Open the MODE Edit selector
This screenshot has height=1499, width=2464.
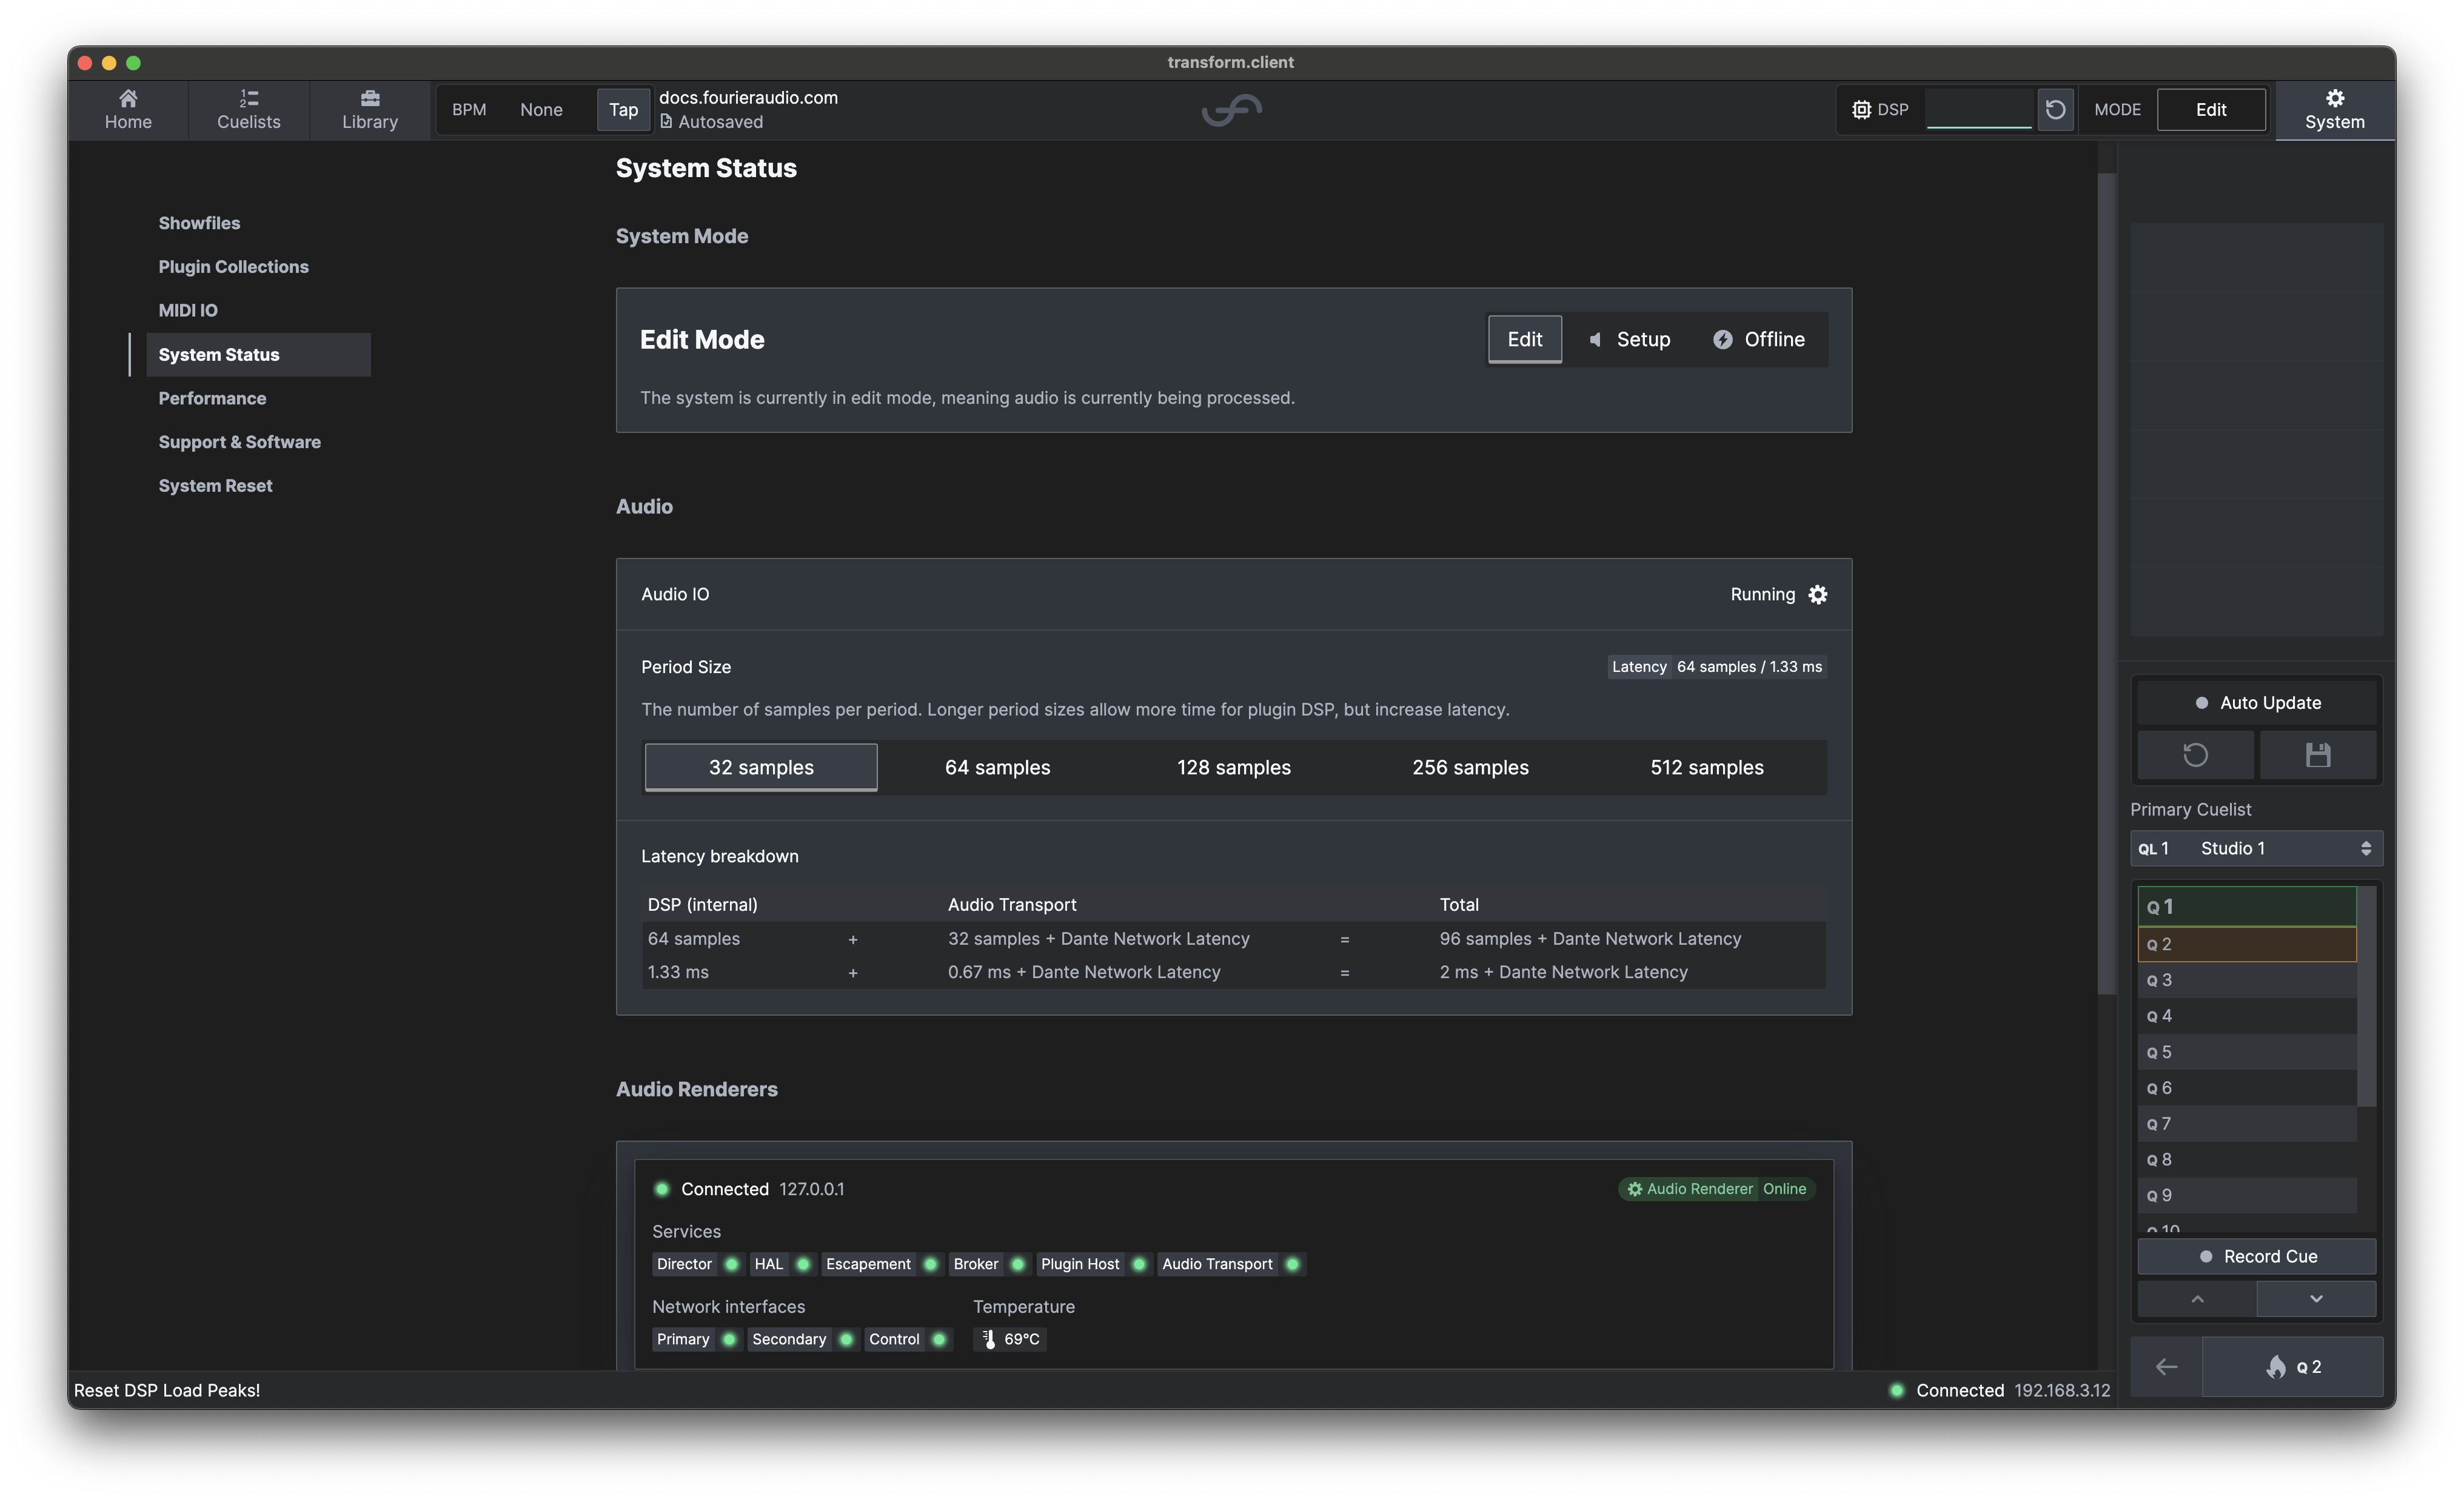[2211, 110]
